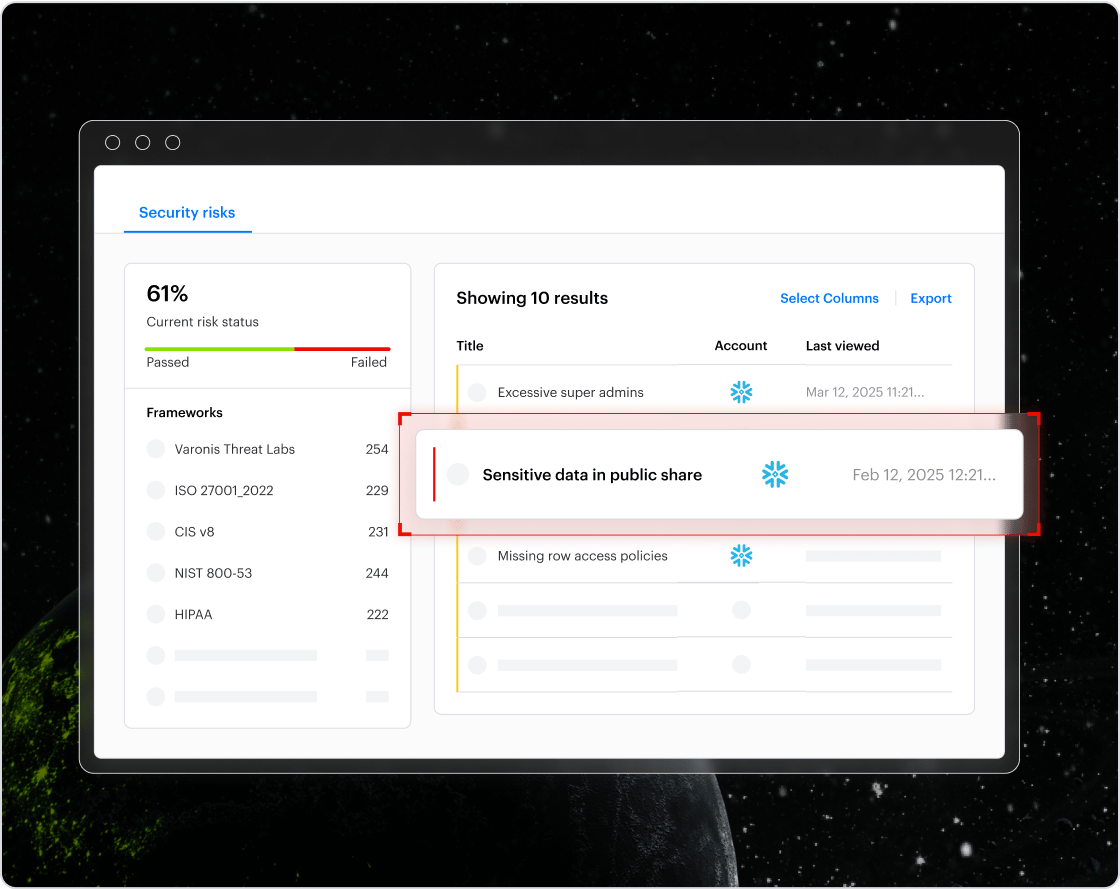The width and height of the screenshot is (1120, 889).
Task: Click the HIPAA framework status icon
Action: click(156, 614)
